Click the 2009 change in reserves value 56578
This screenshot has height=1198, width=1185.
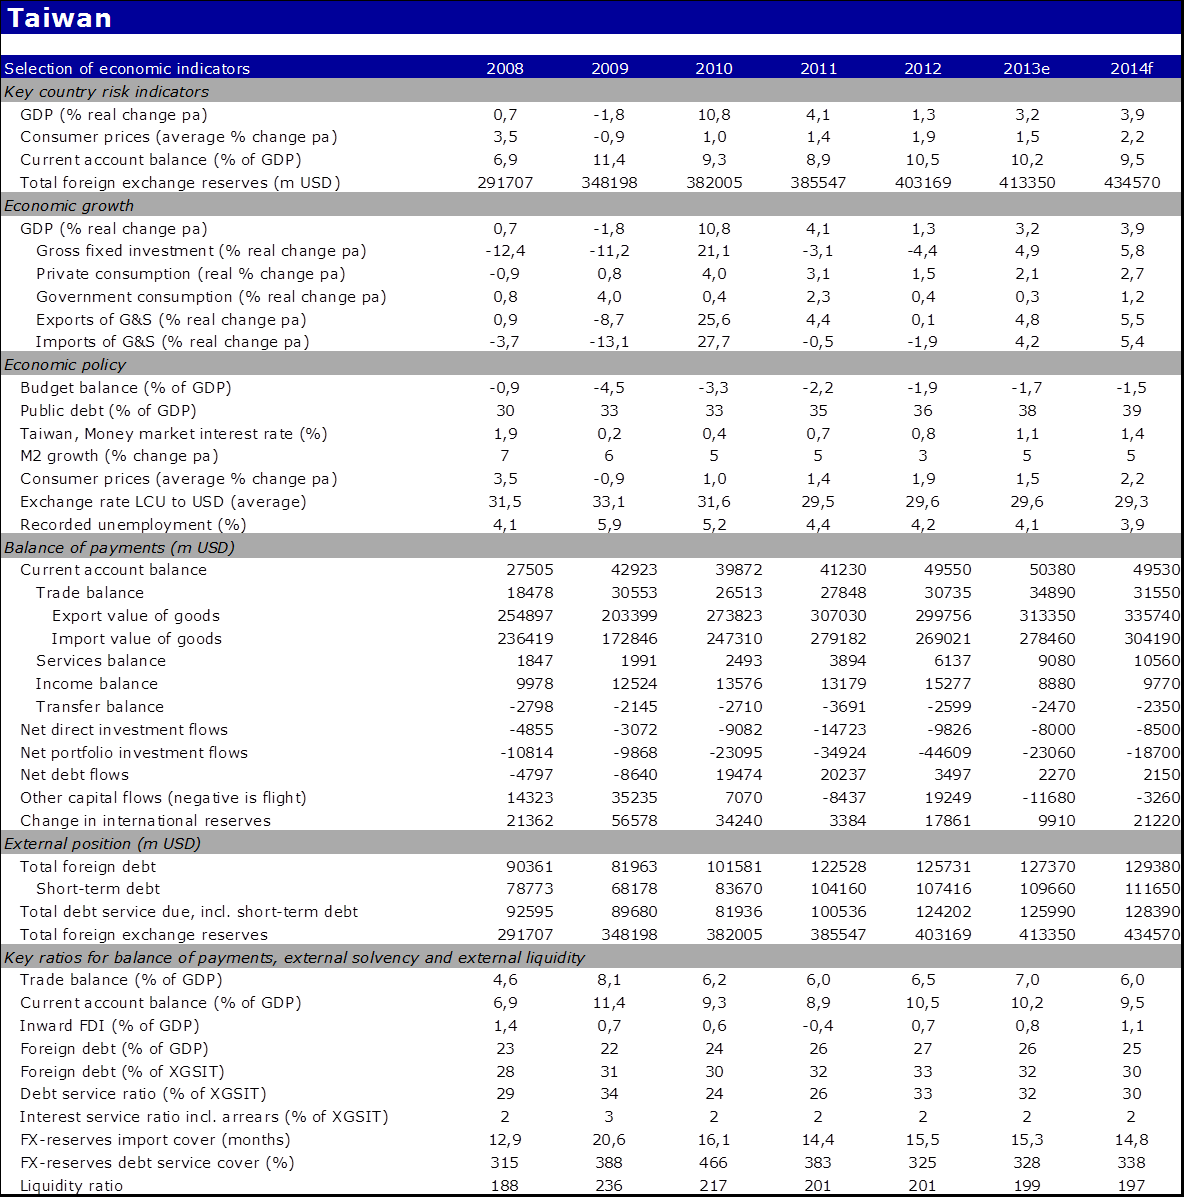[633, 820]
